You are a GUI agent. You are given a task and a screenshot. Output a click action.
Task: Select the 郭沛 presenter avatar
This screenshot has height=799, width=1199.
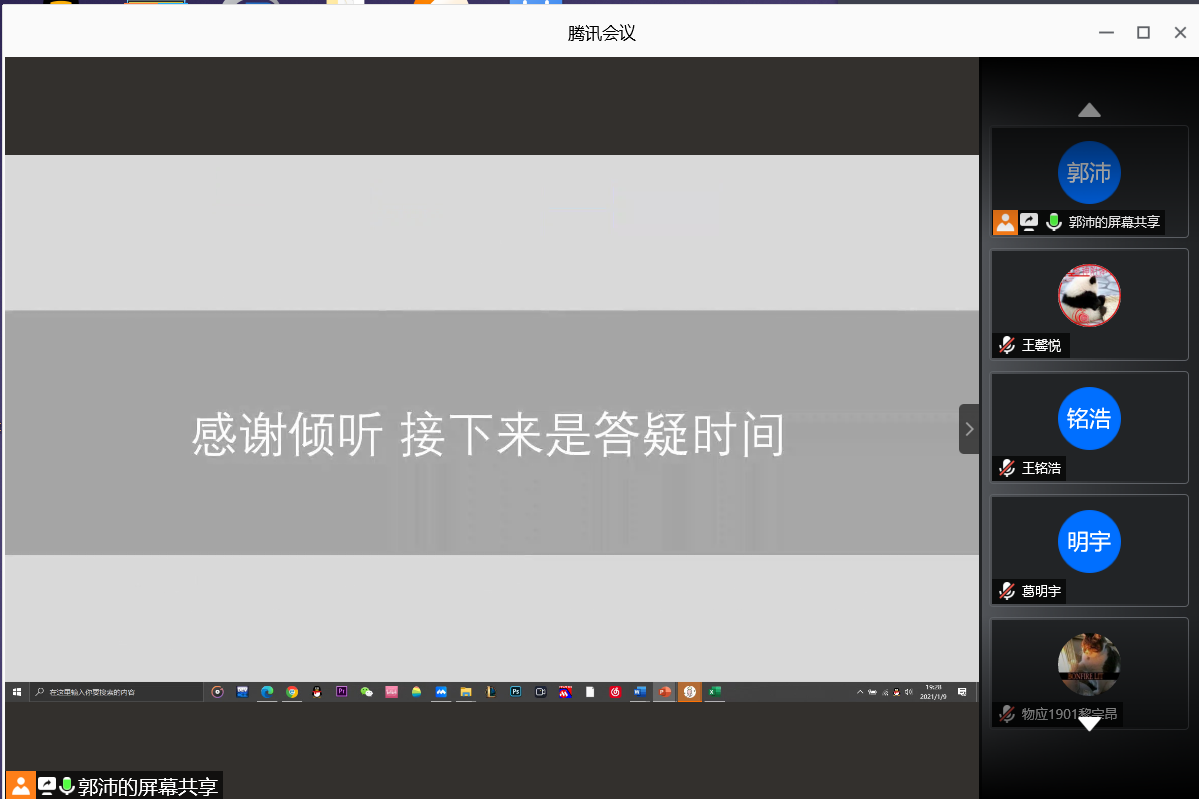1089,173
